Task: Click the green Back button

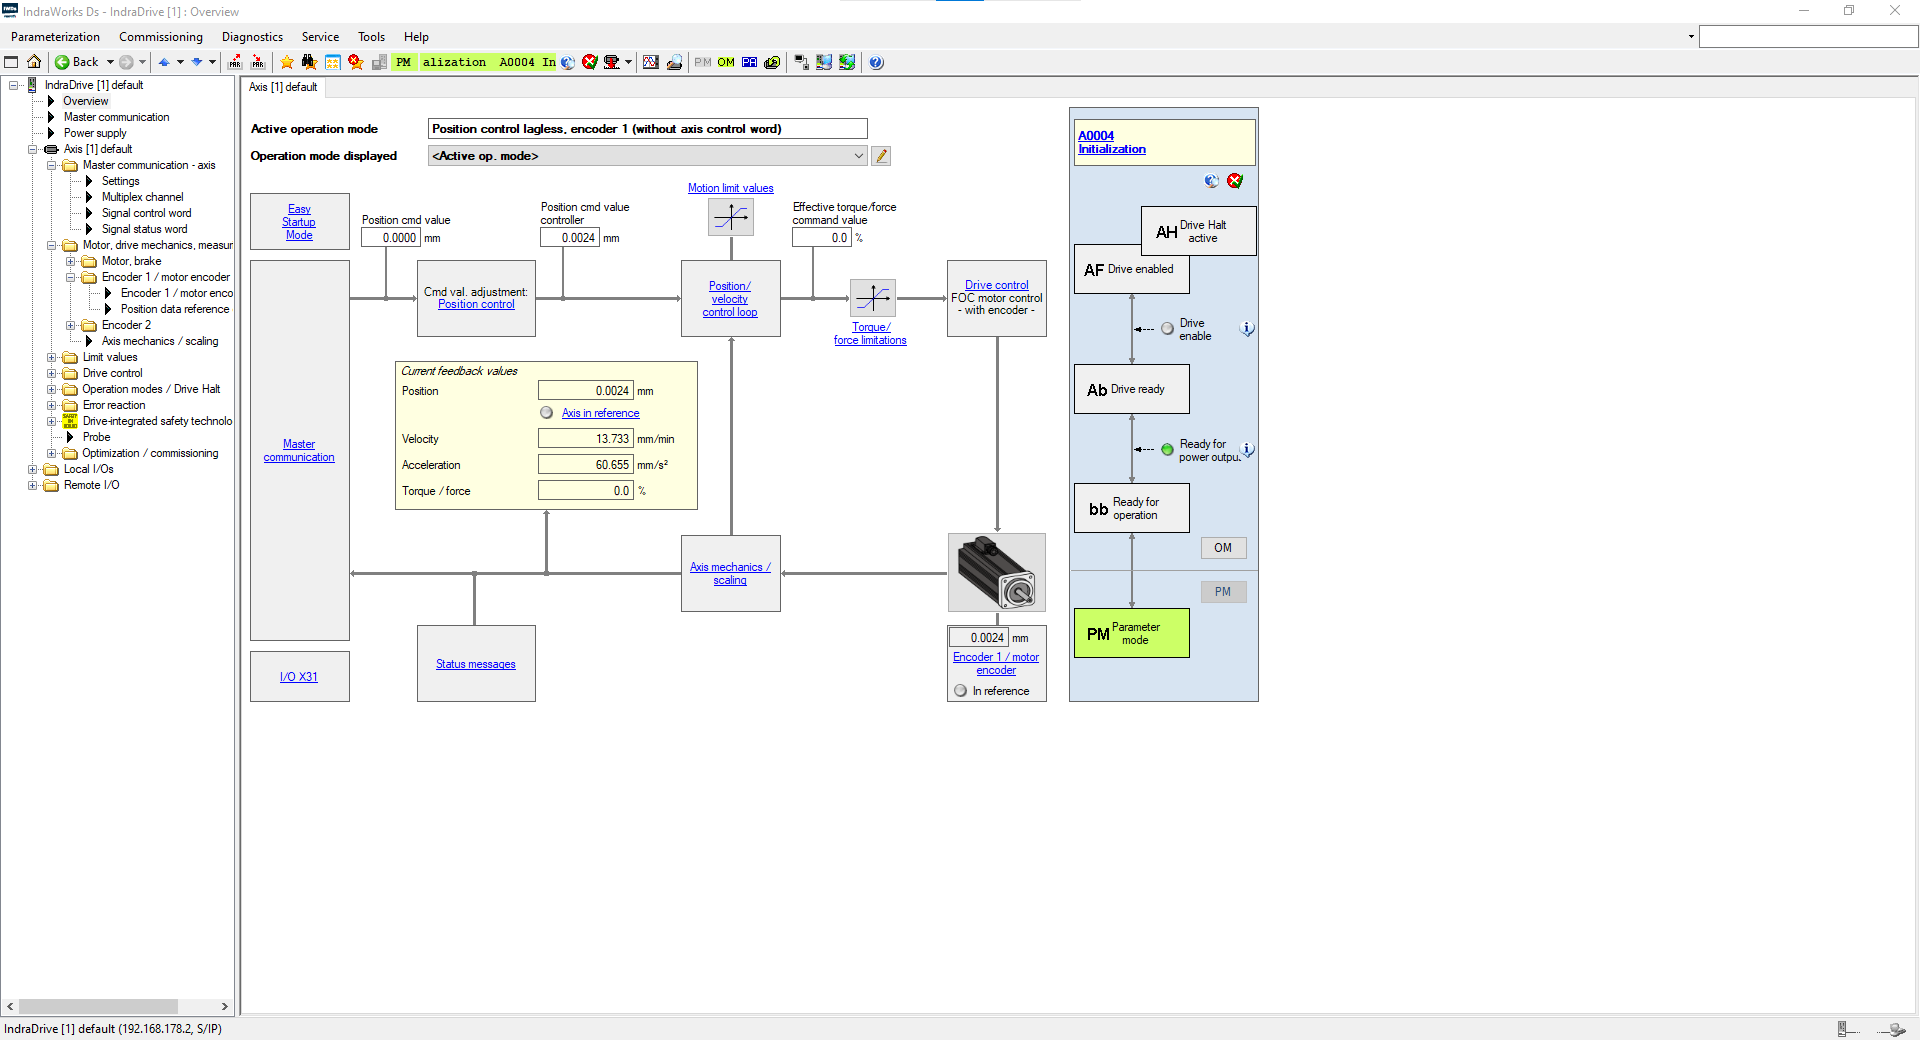Action: click(x=79, y=62)
